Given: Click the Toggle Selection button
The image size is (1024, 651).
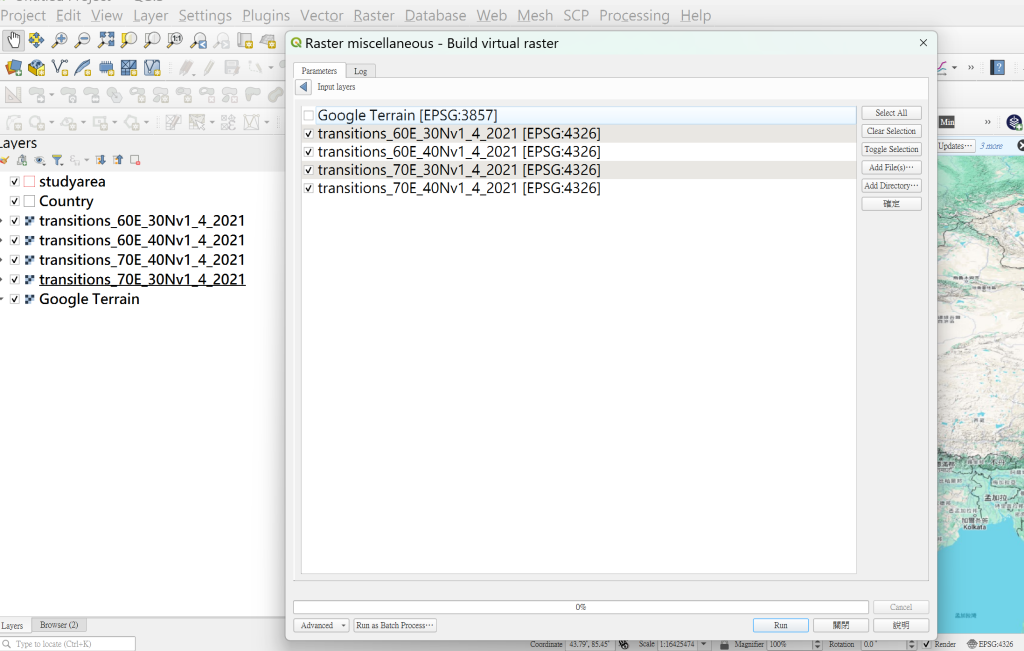Looking at the screenshot, I should [891, 150].
